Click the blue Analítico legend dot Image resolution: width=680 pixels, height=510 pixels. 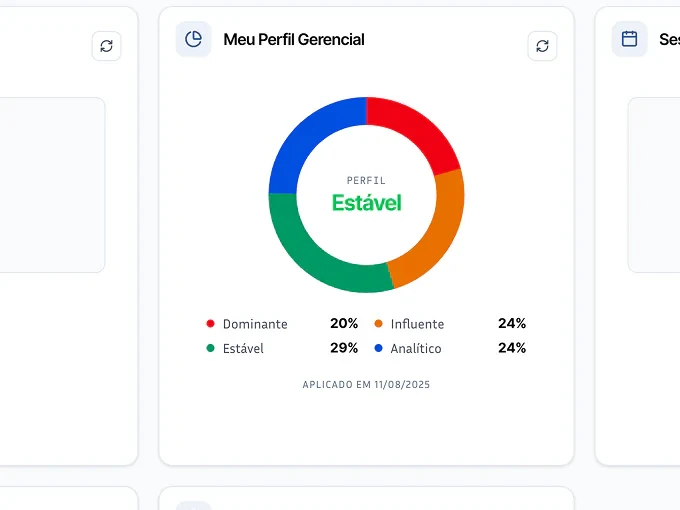[378, 348]
